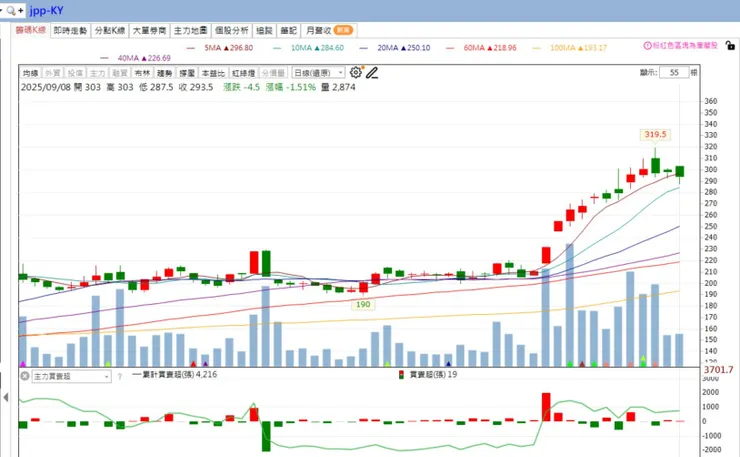Toggle the 主力 overlay button

point(97,73)
